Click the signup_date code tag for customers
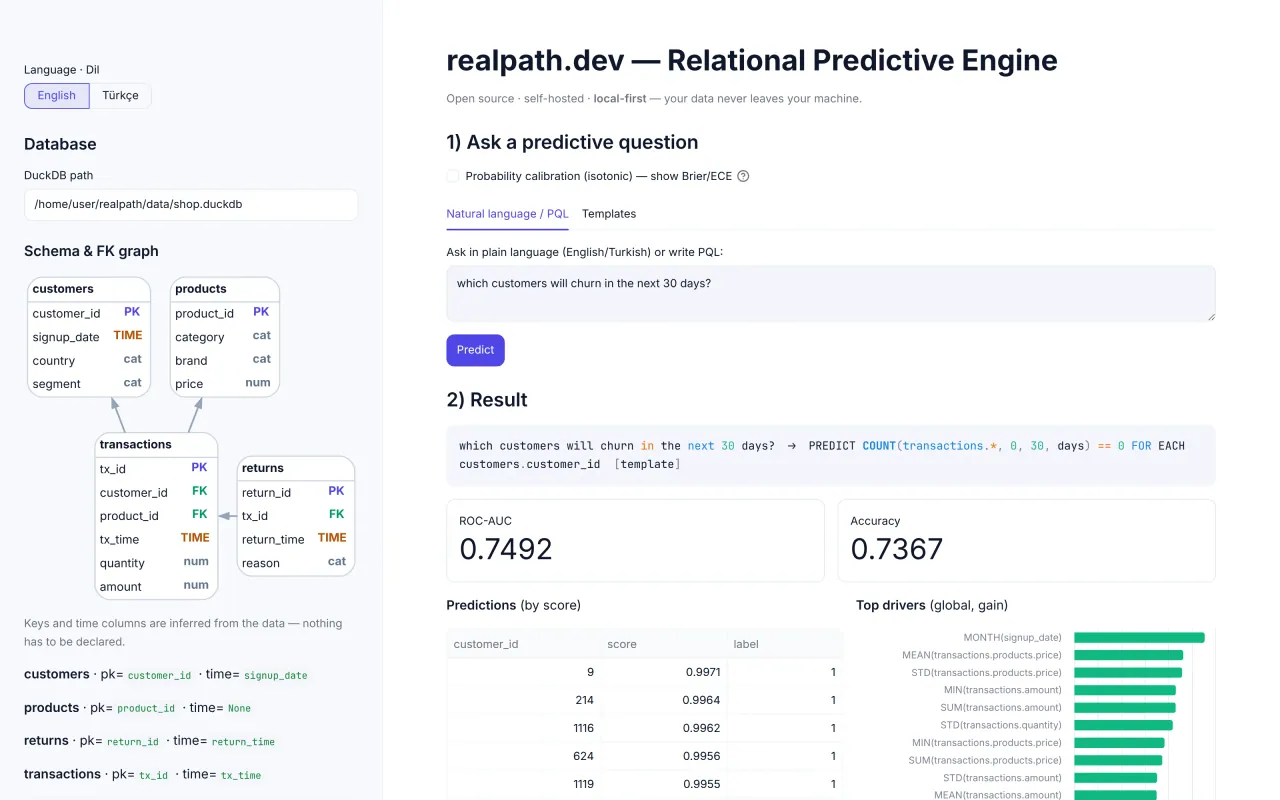 click(x=275, y=675)
